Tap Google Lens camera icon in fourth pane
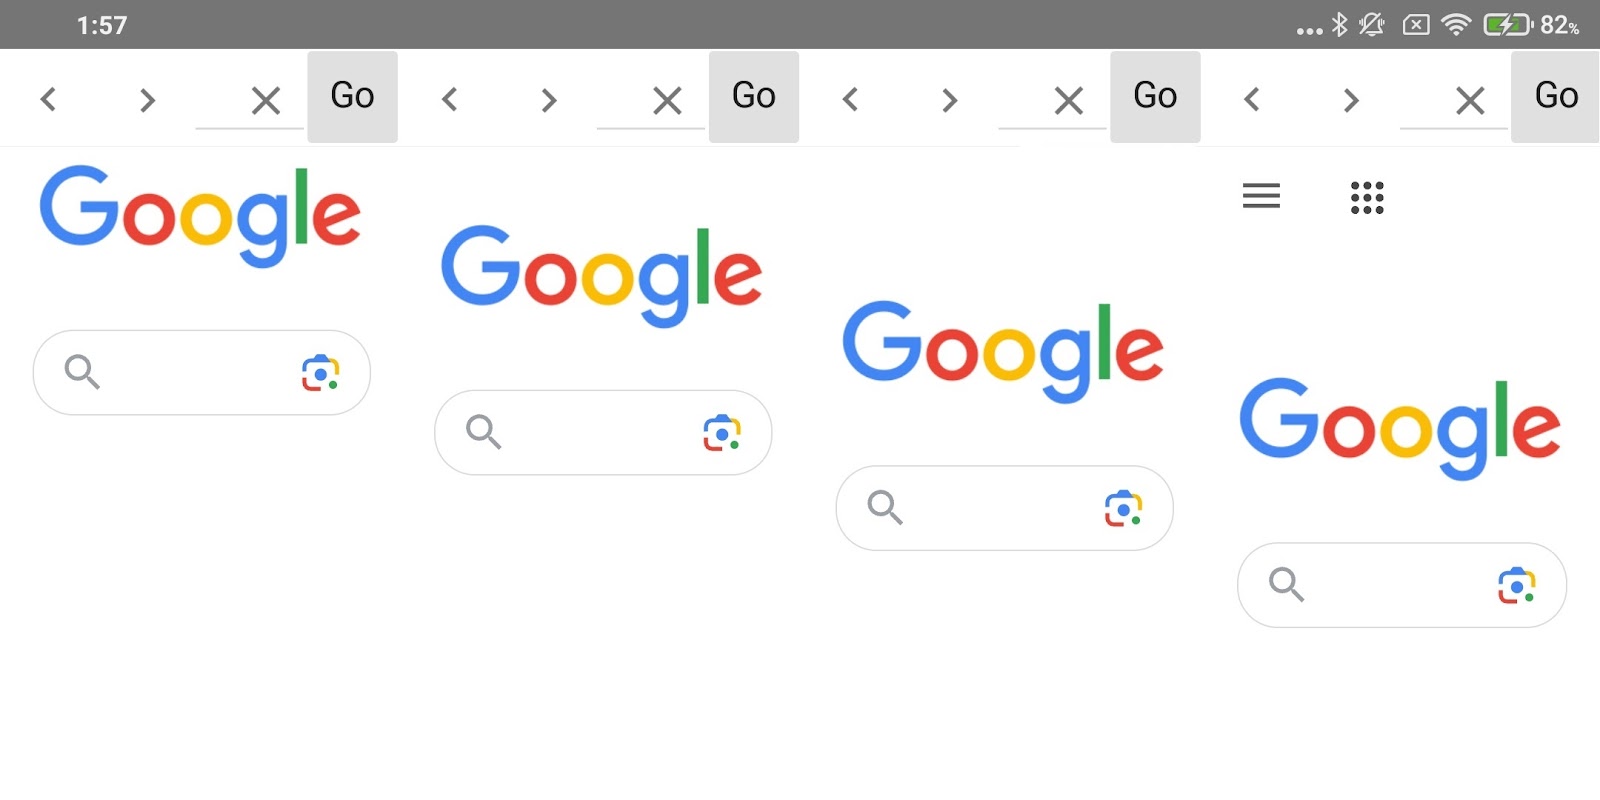The height and width of the screenshot is (800, 1600). (1517, 586)
